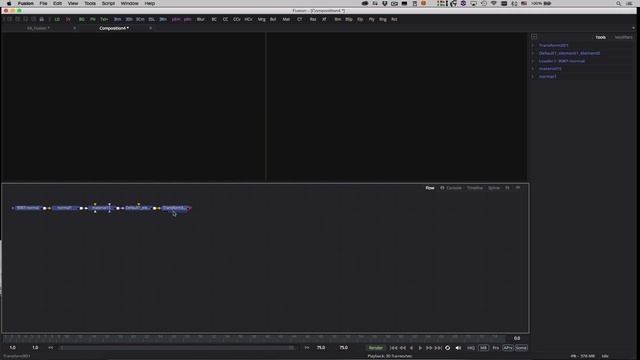Screen dimensions: 640x360
Task: Add a Bitmap (Bm) mask tool
Action: tap(338, 19)
